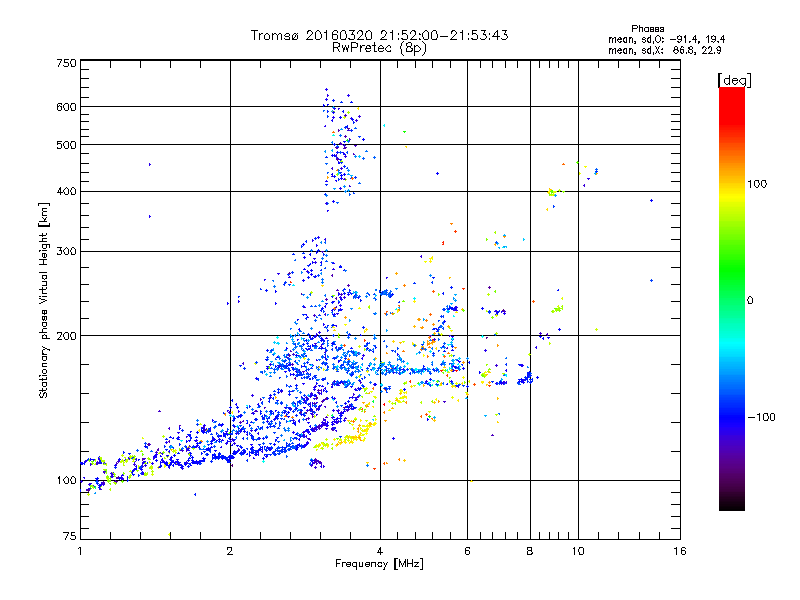Click the 'Stationary phase Virtual Height [km]' axis label

point(44,300)
